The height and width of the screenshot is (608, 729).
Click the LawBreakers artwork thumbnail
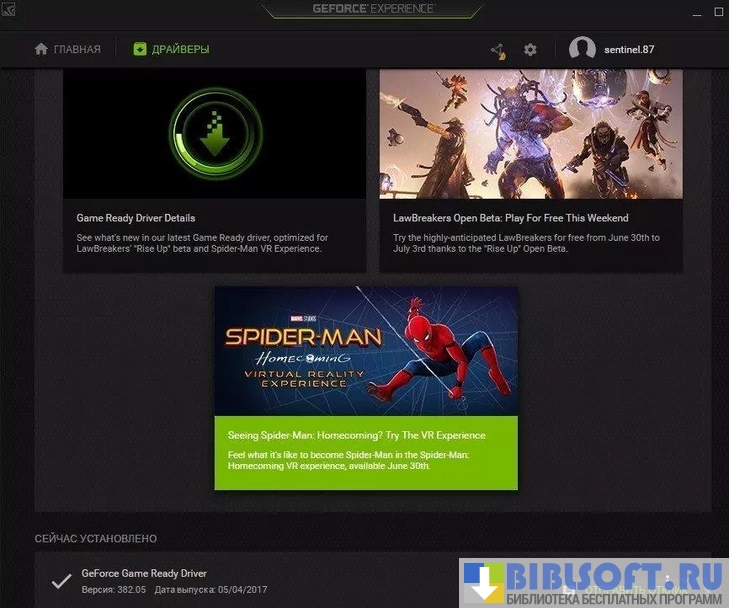531,134
